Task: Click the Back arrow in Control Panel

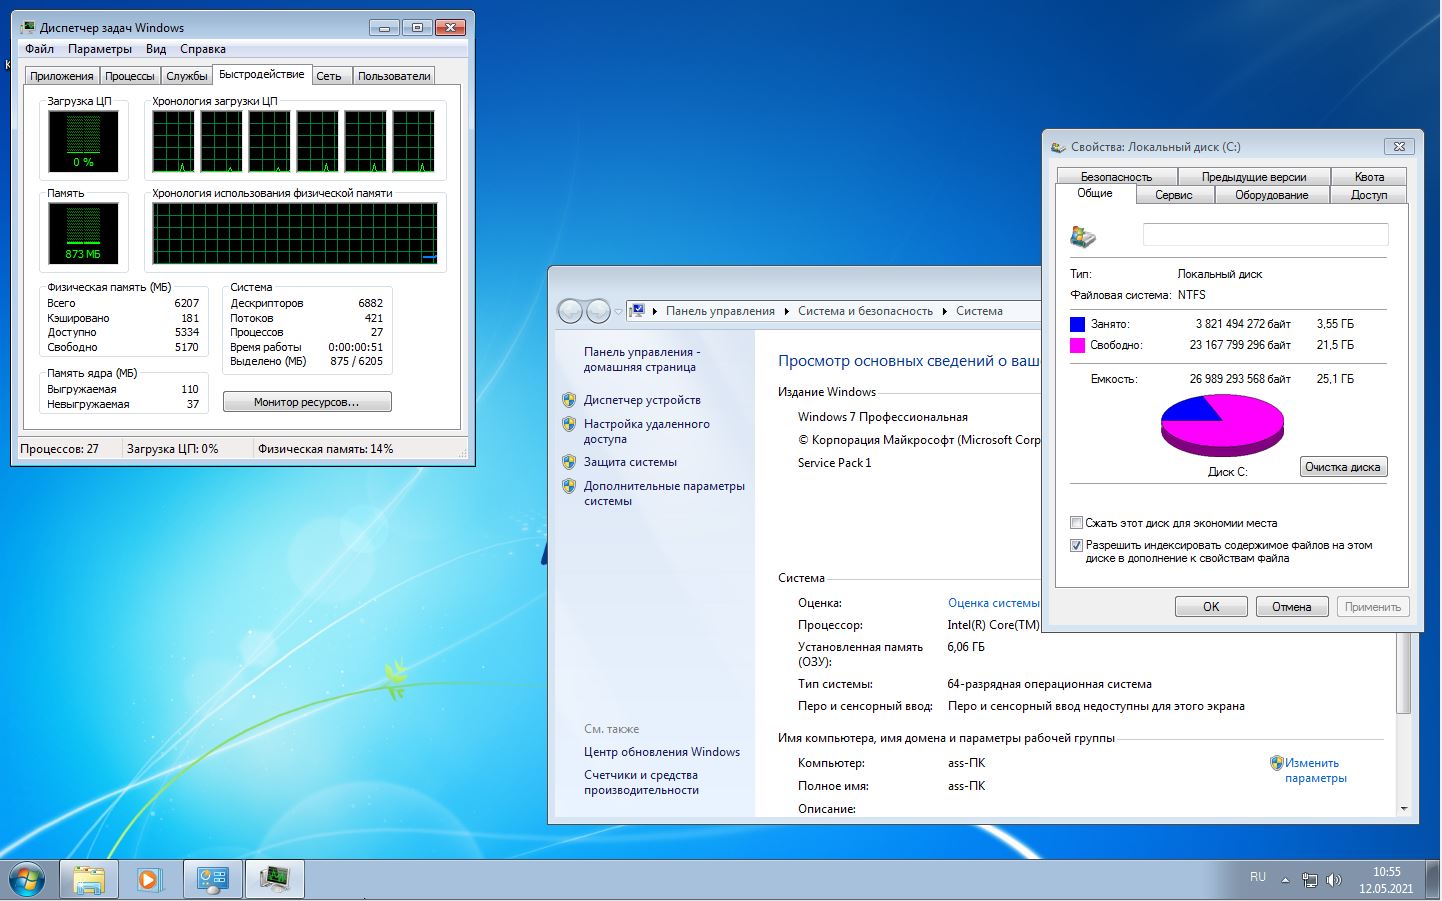Action: click(x=570, y=311)
